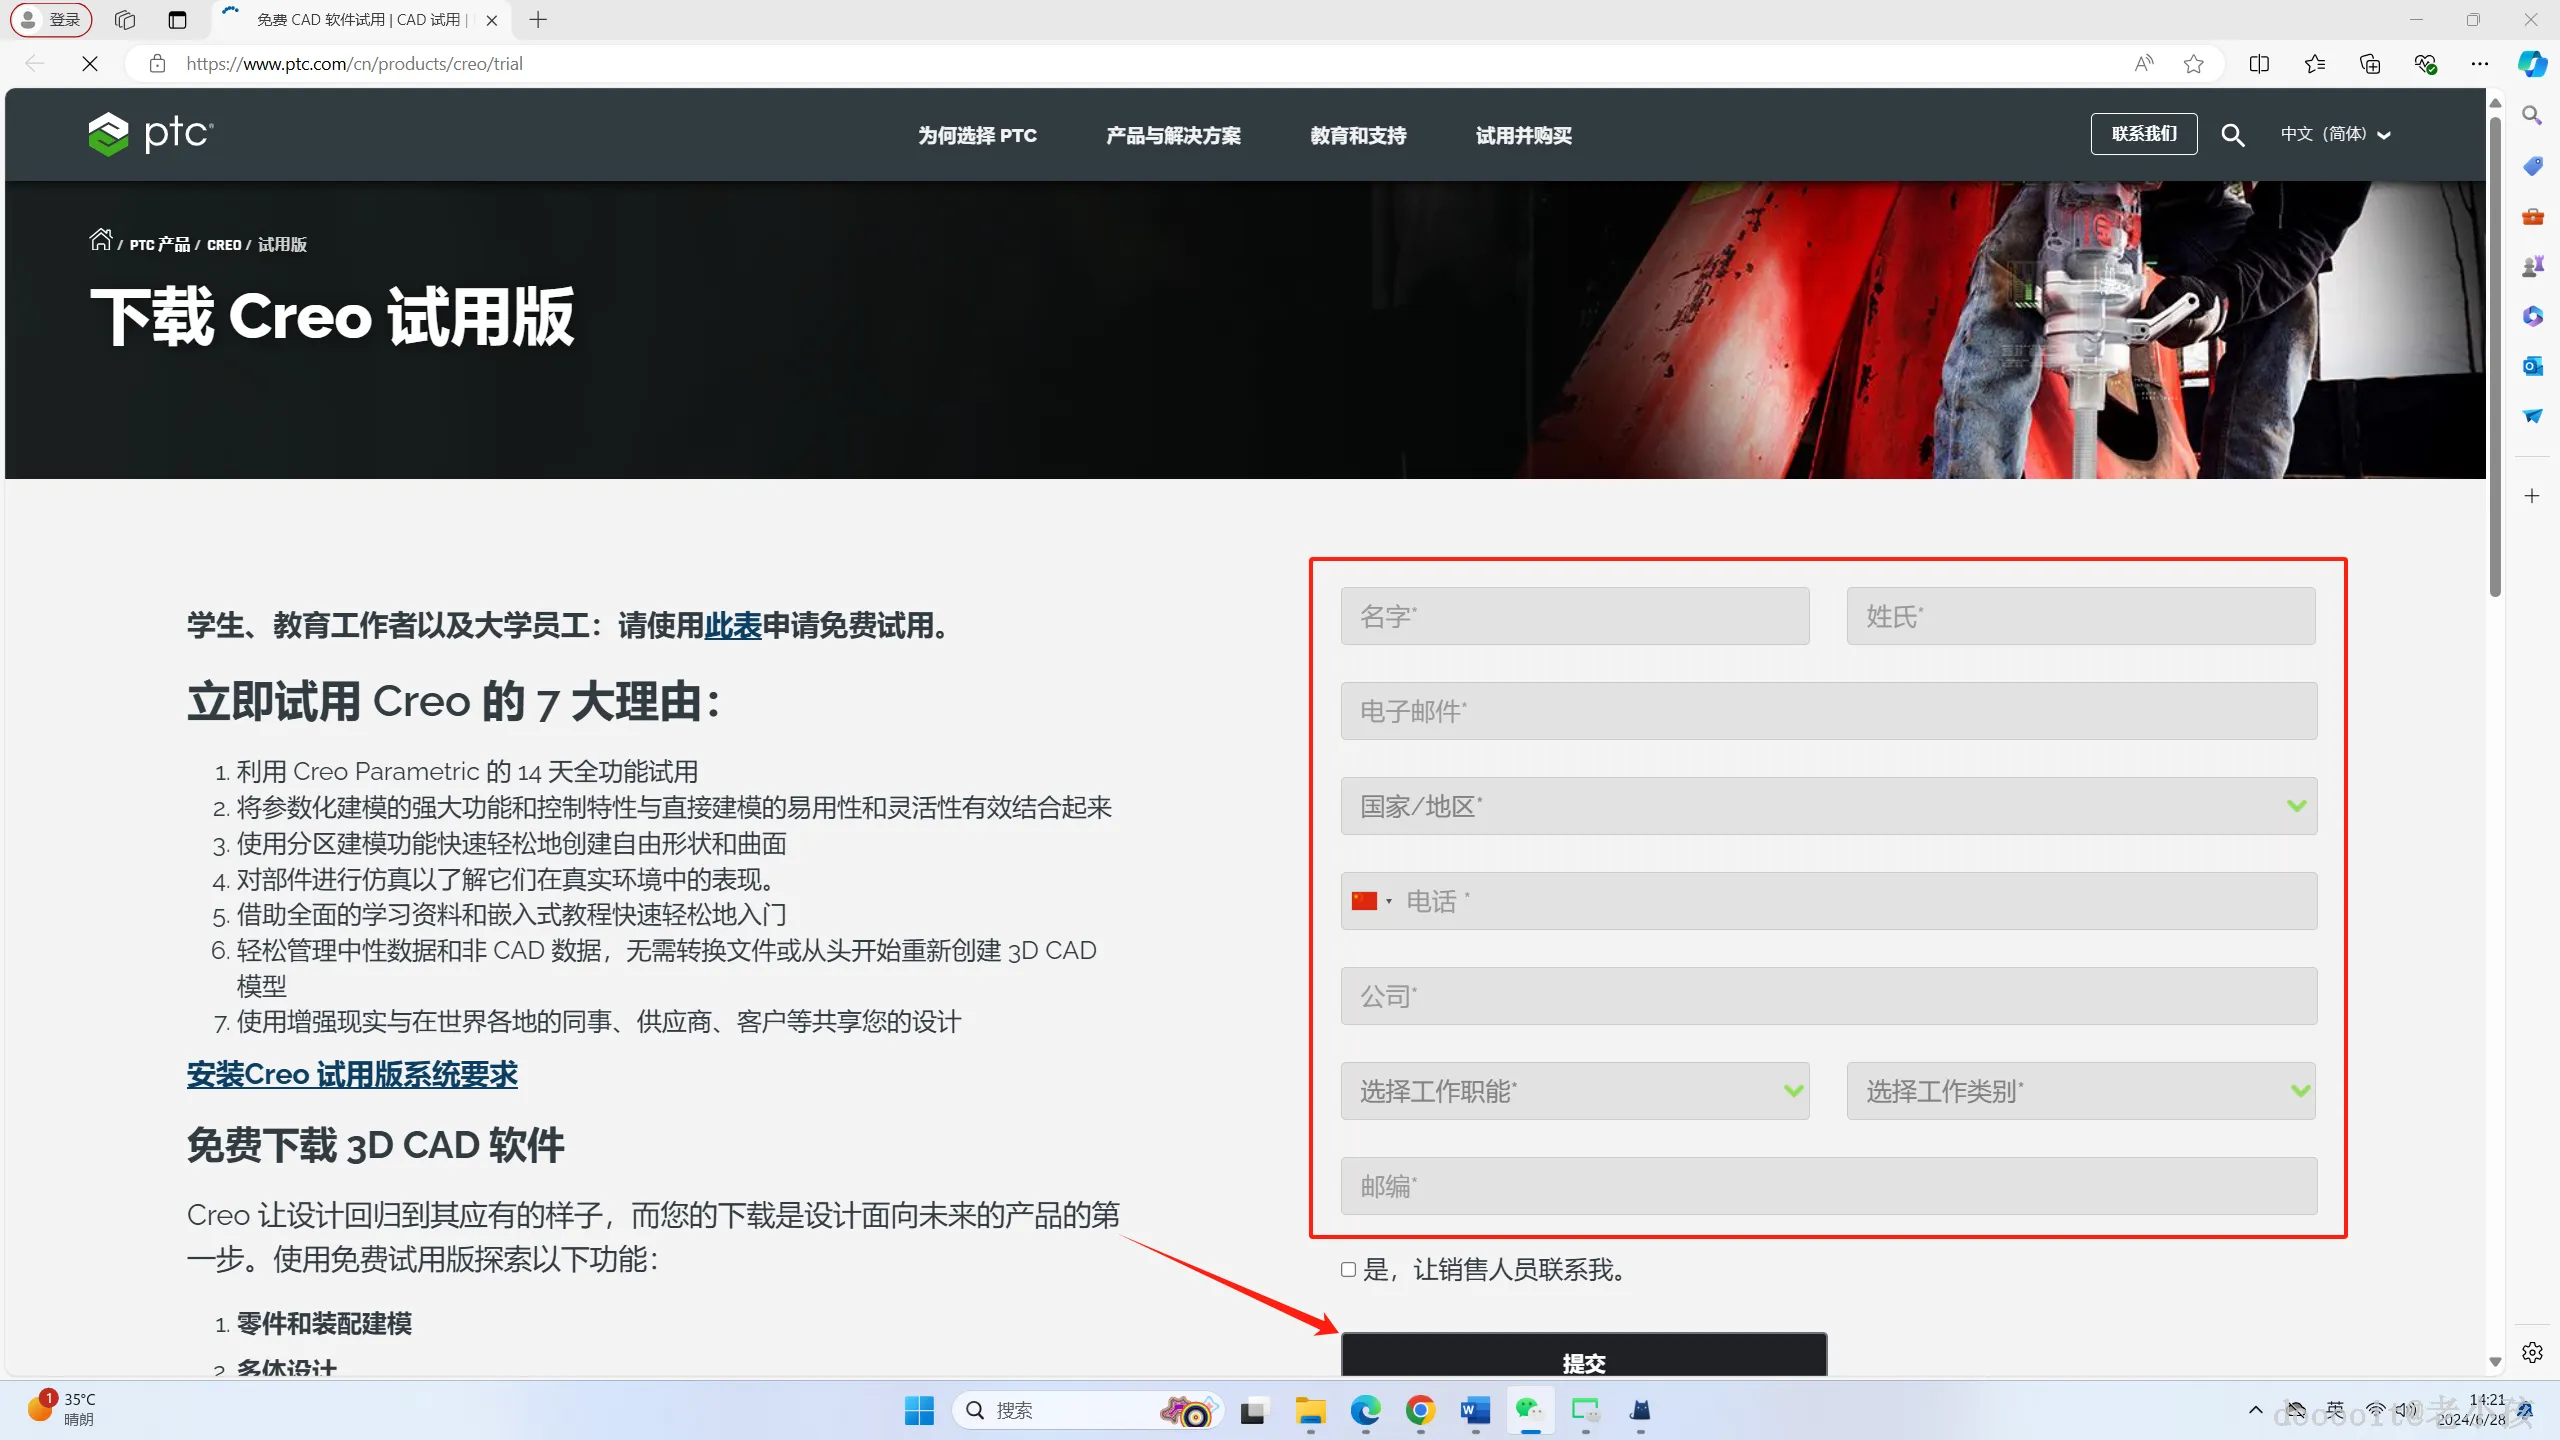The width and height of the screenshot is (2560, 1440).
Task: Open the phone country flag selector
Action: tap(1371, 901)
